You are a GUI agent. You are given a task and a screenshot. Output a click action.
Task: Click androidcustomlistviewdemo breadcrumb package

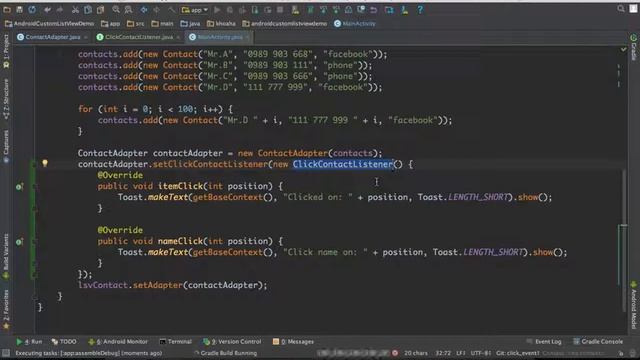285,24
